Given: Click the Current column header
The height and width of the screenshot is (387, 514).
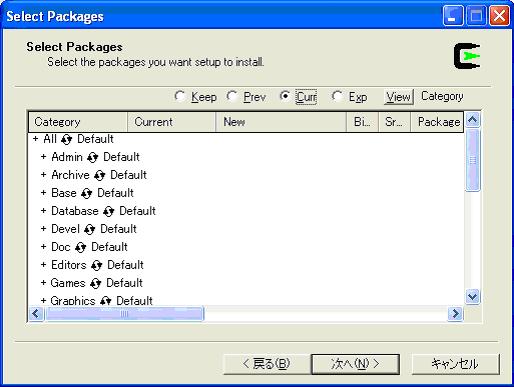Looking at the screenshot, I should (x=171, y=122).
